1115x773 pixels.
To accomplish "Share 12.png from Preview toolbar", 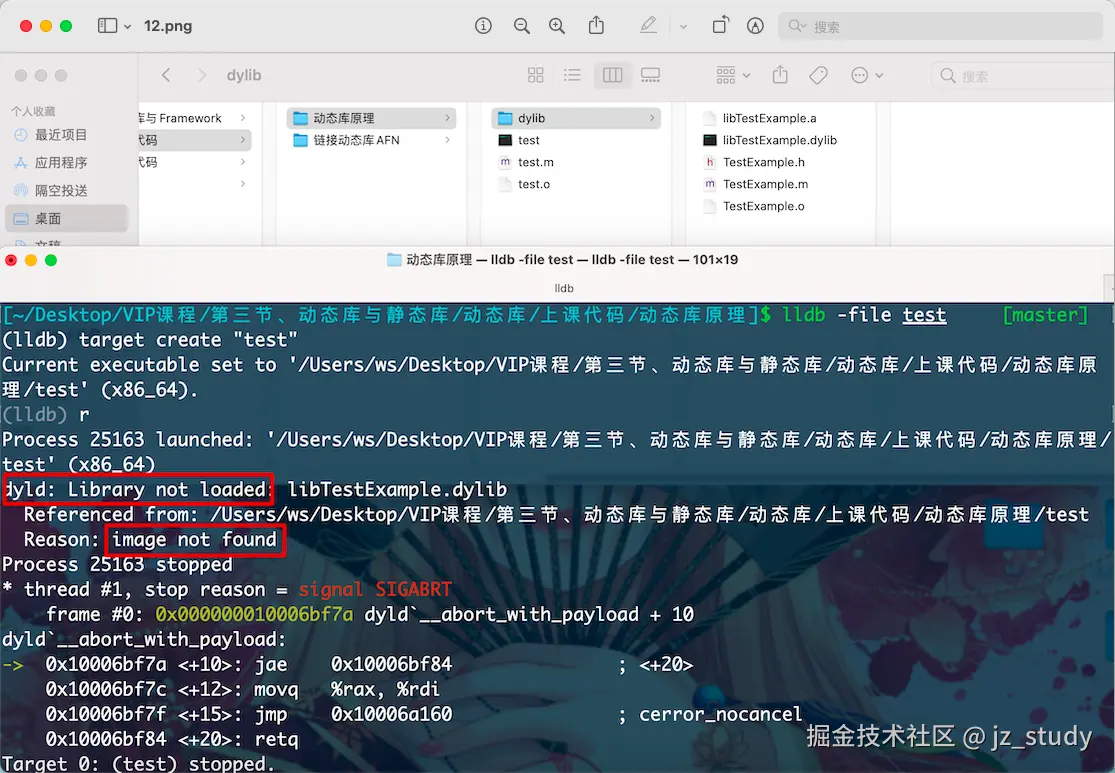I will (596, 26).
